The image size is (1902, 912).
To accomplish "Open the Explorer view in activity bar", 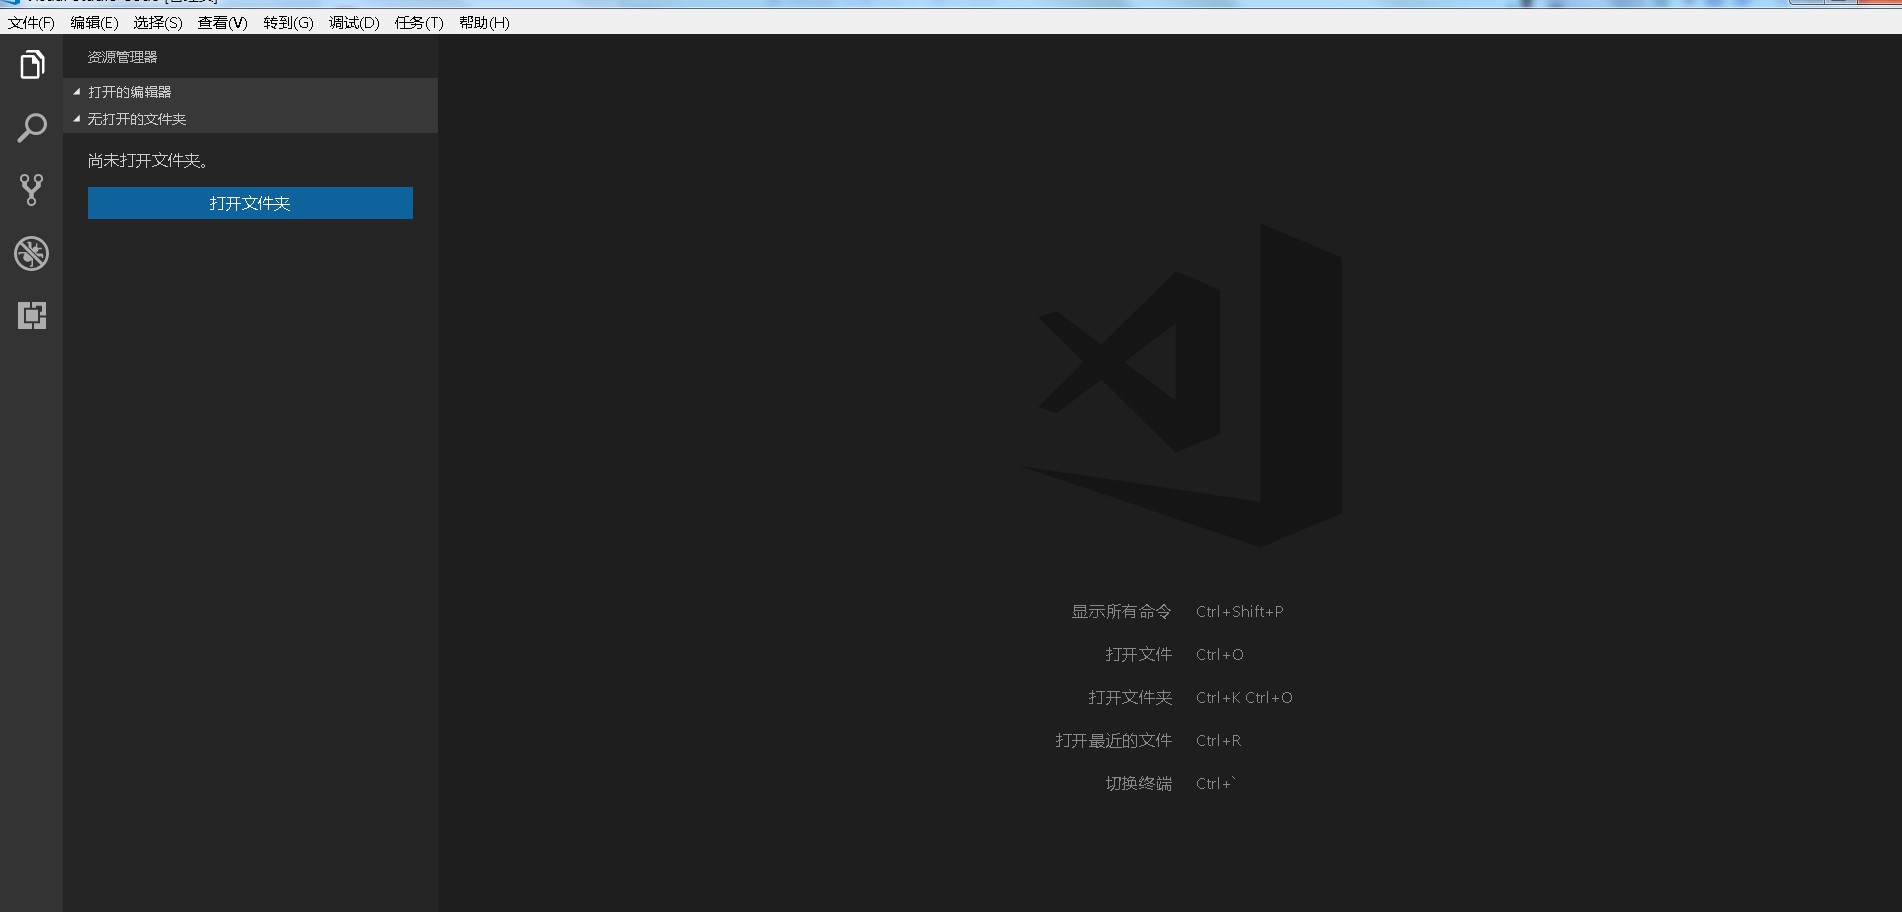I will pyautogui.click(x=32, y=65).
